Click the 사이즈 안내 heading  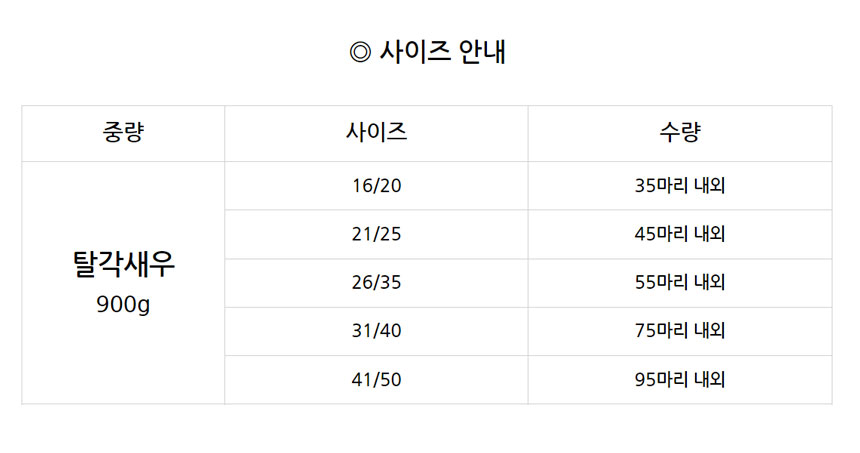427,53
